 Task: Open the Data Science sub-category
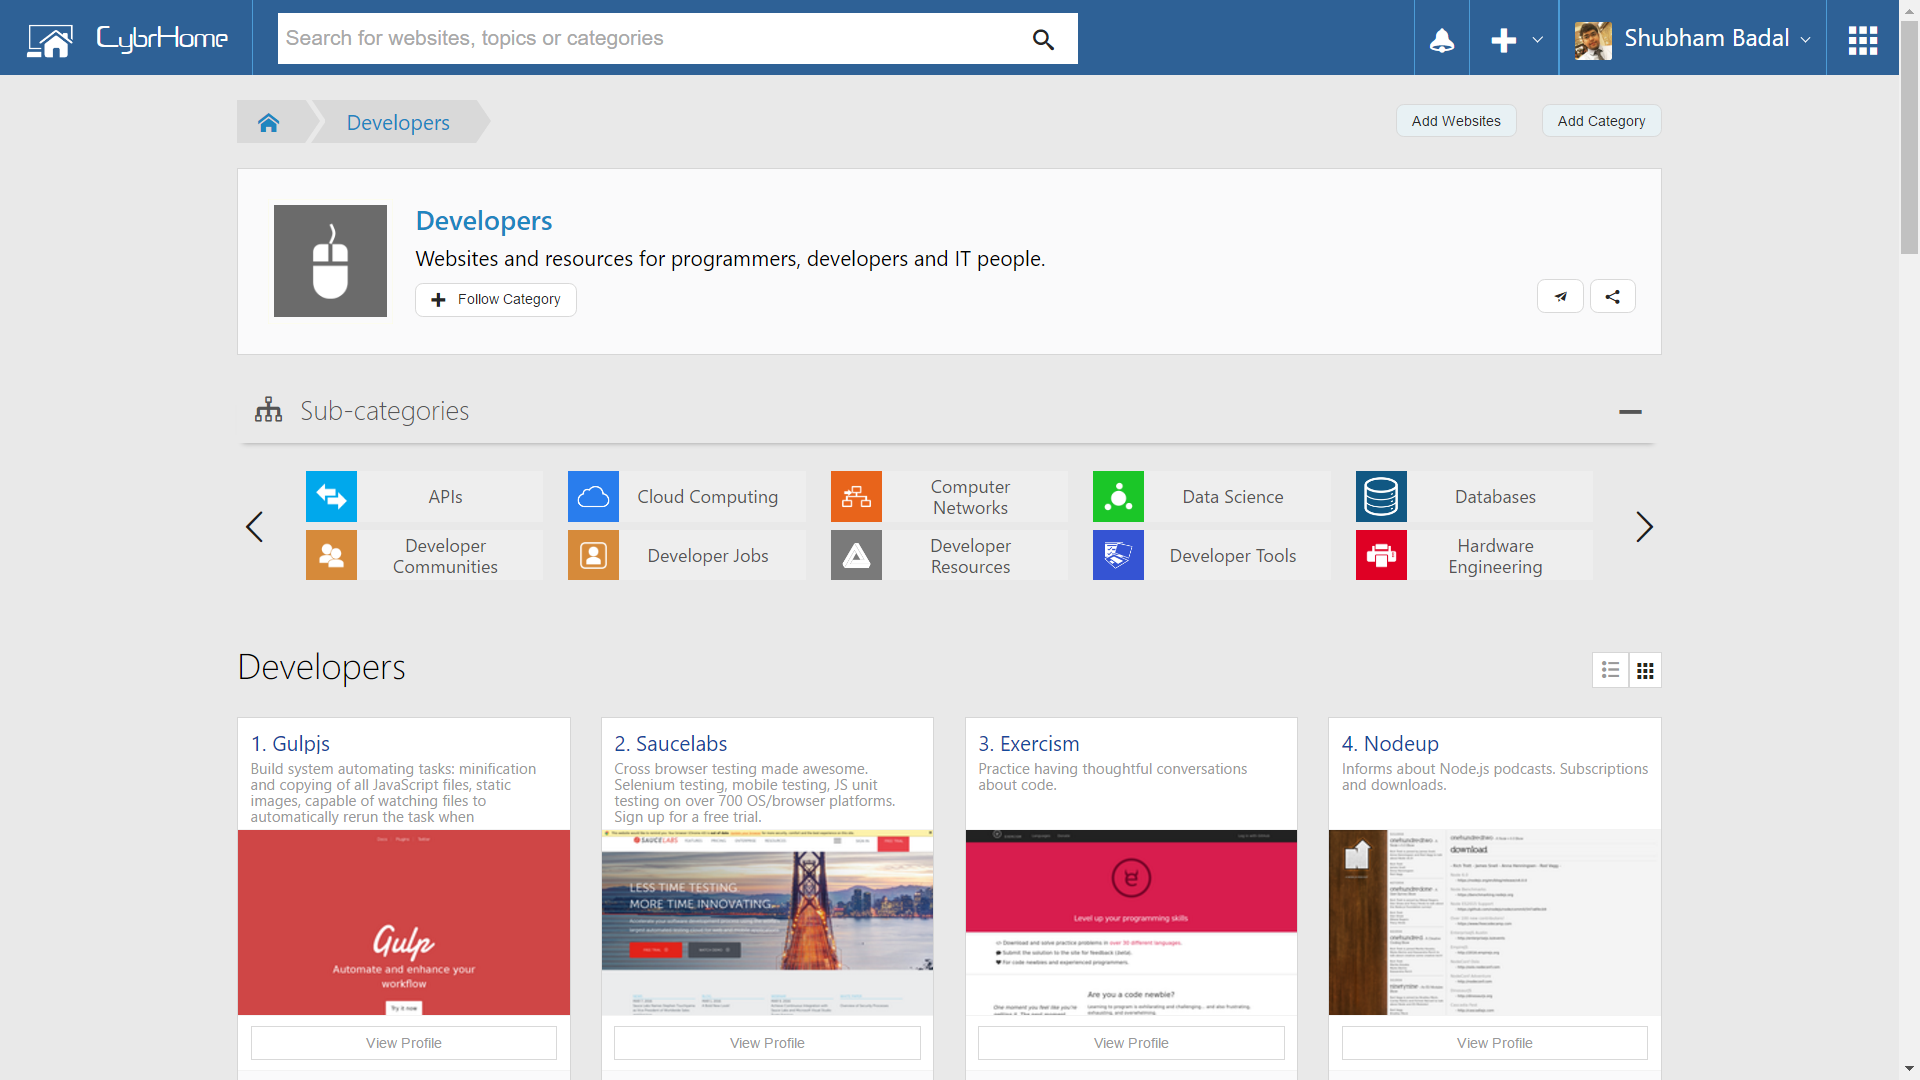1232,497
